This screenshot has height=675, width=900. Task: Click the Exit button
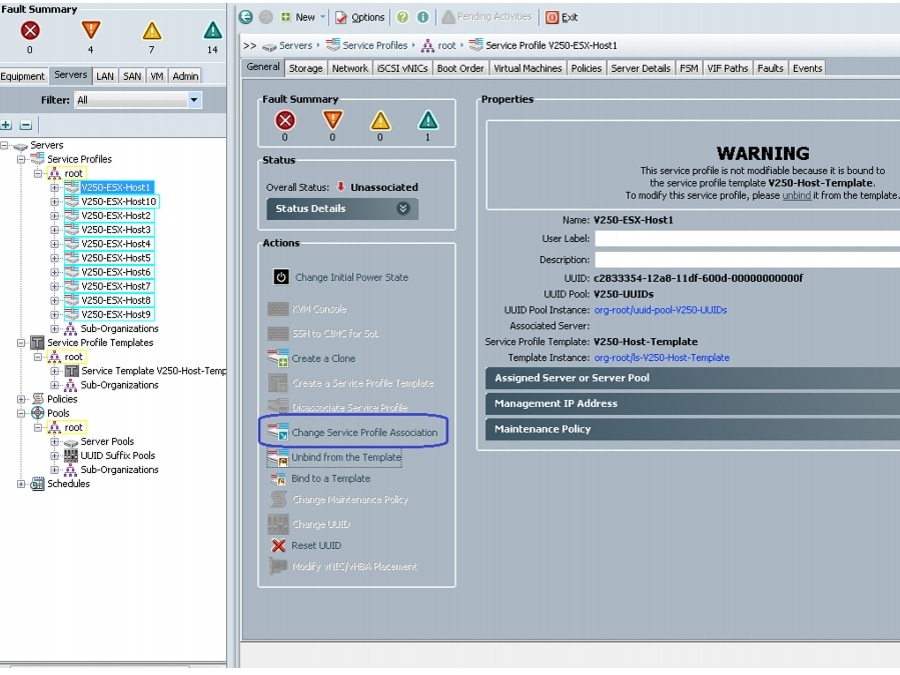[x=561, y=17]
